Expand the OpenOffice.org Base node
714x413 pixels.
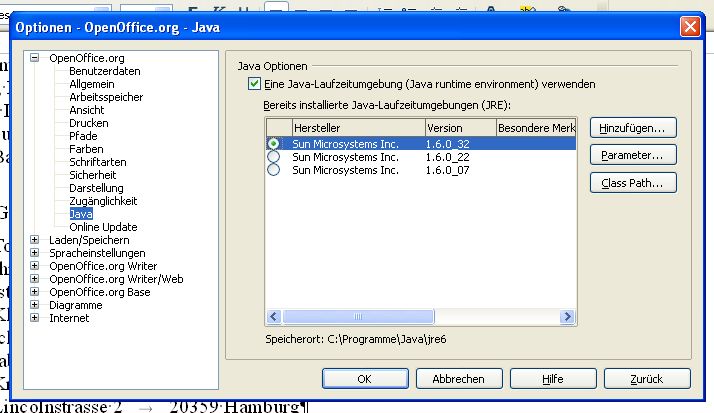[x=35, y=291]
